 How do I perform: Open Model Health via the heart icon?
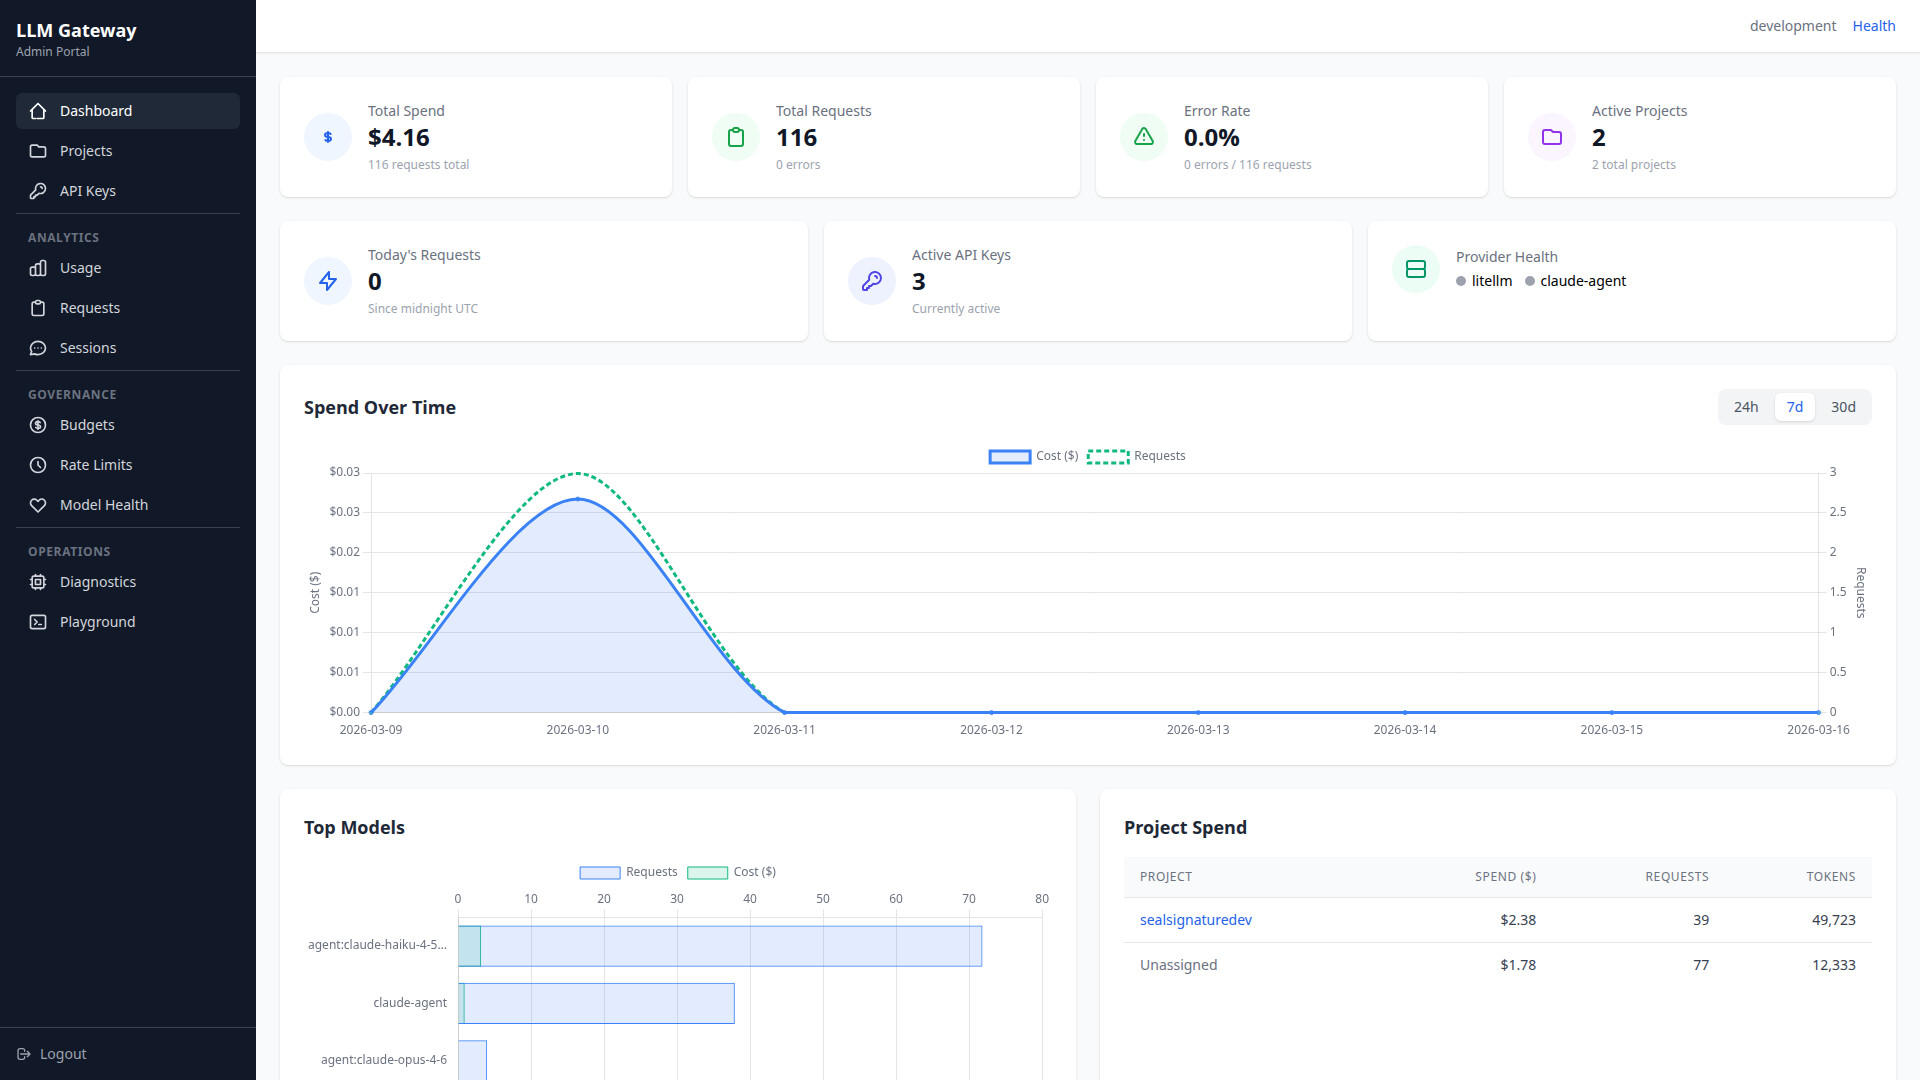click(x=38, y=504)
